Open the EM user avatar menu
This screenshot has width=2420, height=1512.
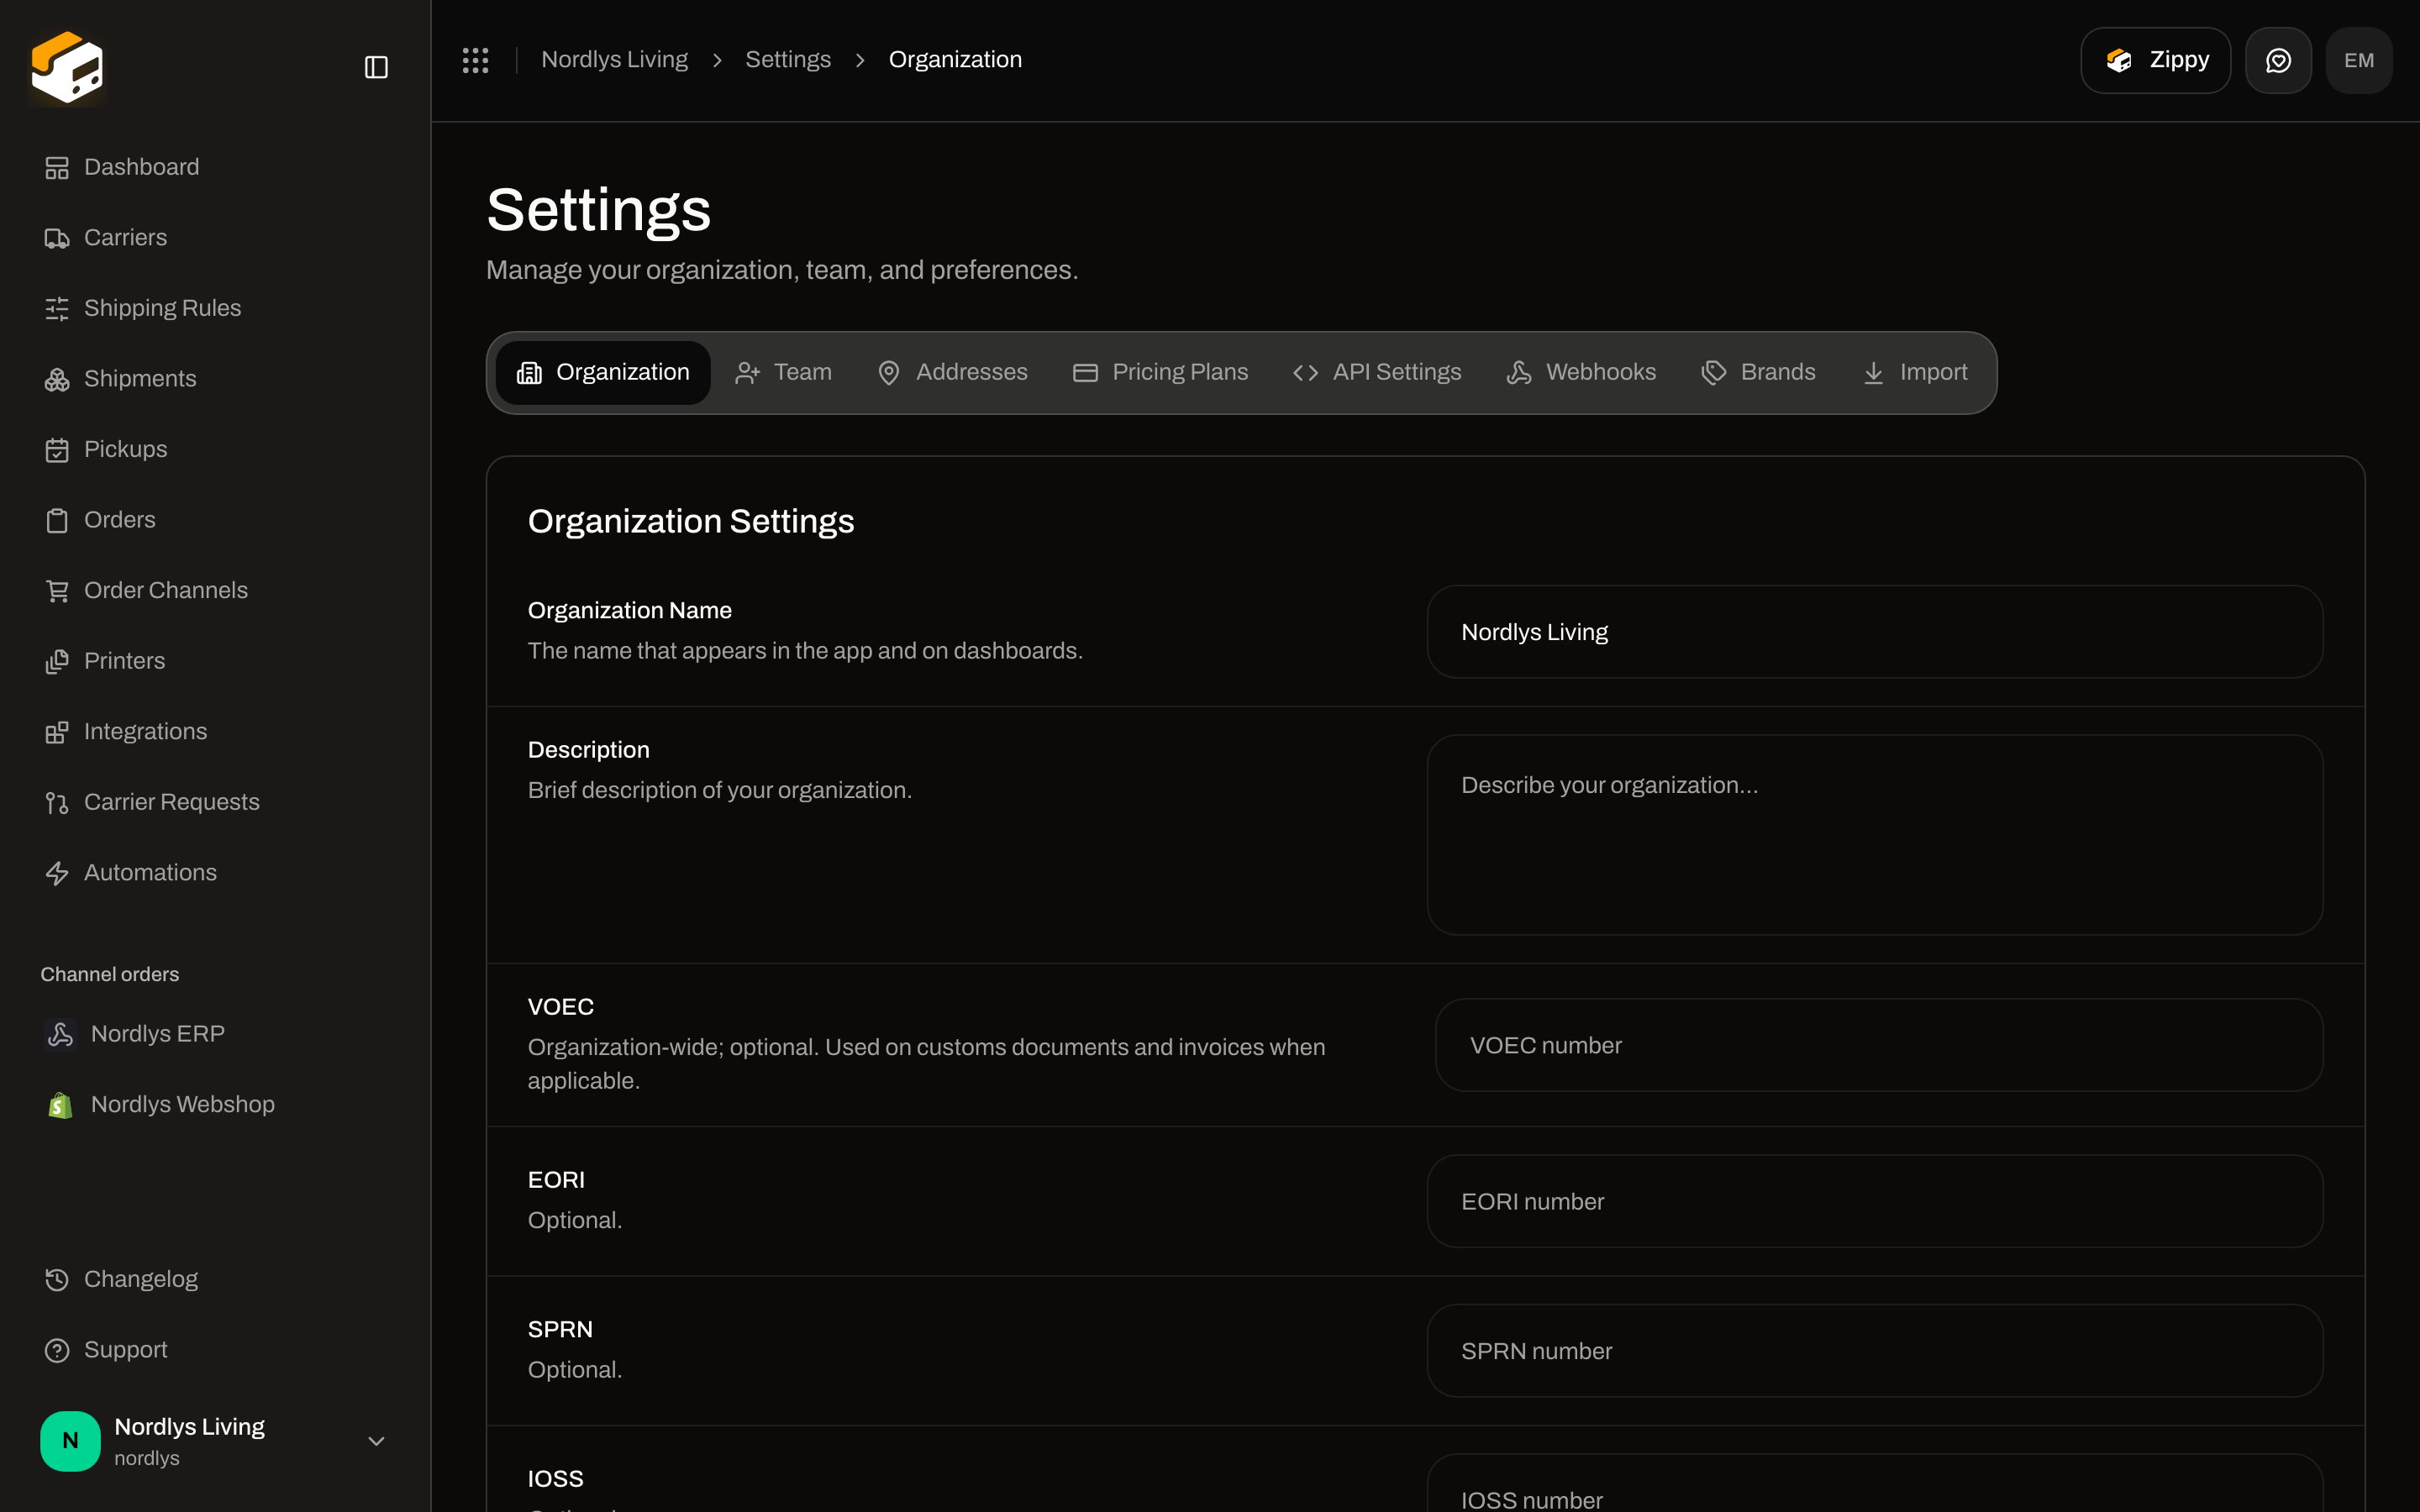coord(2359,60)
